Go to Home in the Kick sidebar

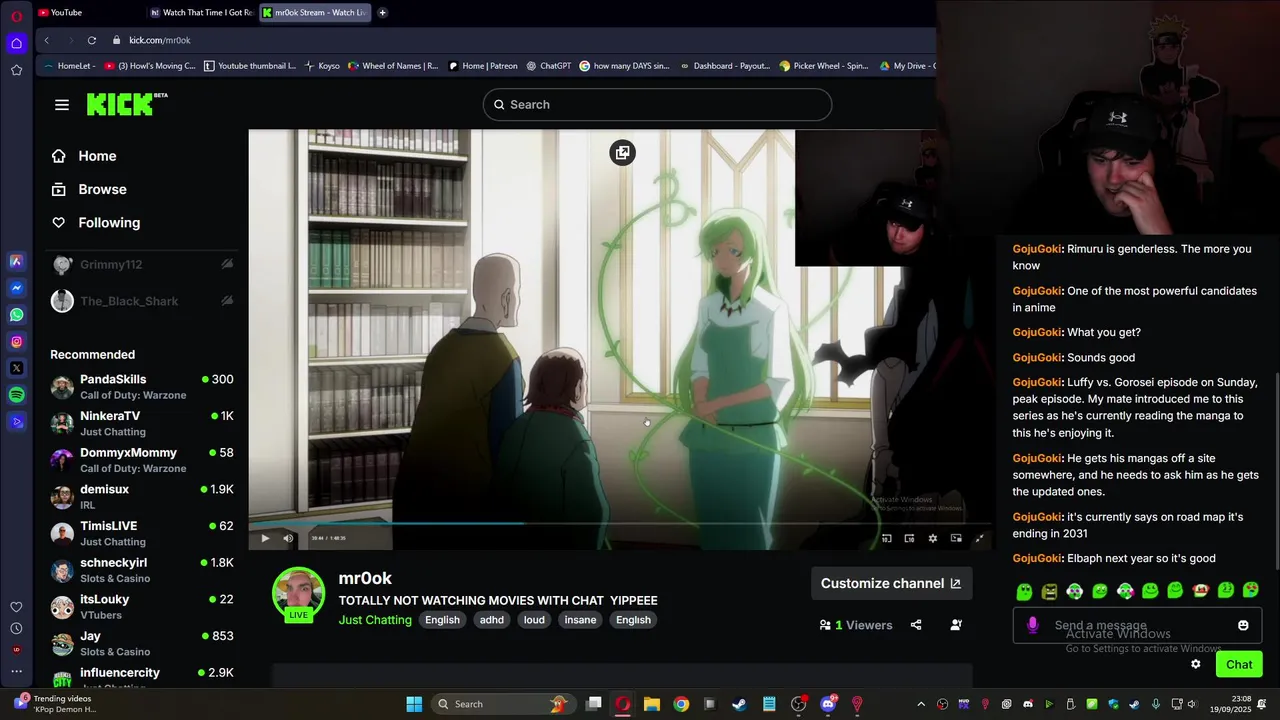coord(97,156)
